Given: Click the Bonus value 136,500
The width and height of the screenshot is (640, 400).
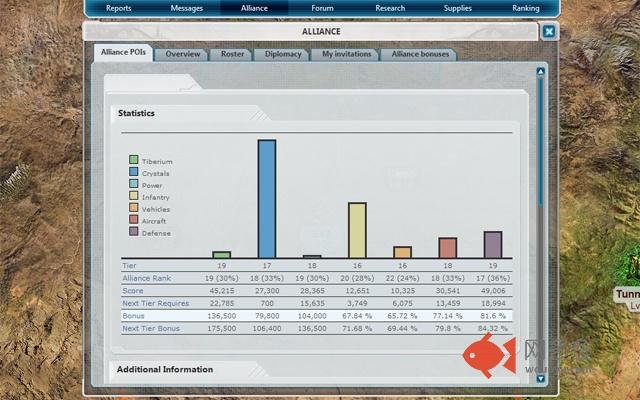Looking at the screenshot, I should (x=222, y=316).
